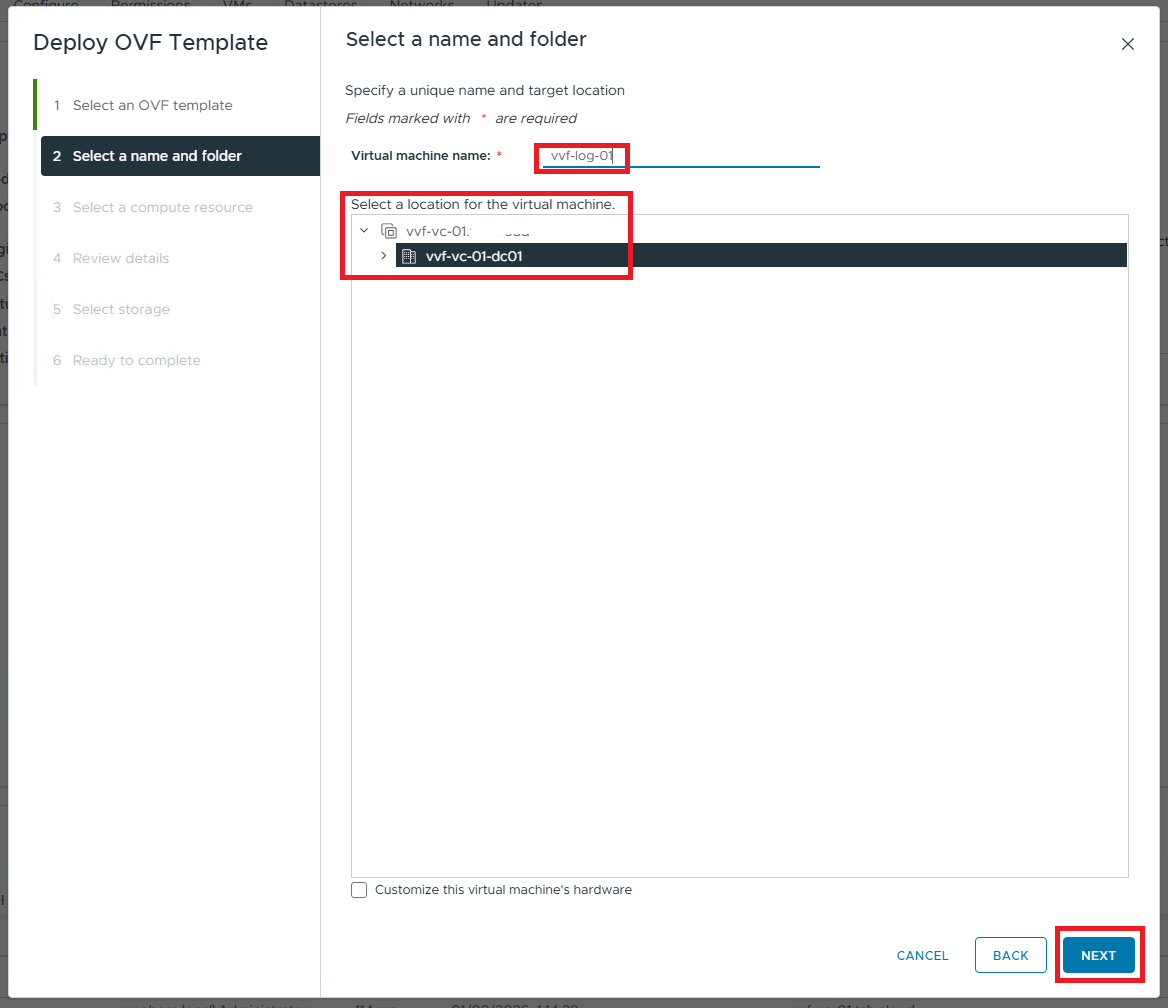Cancel the OVF deployment wizard

click(x=922, y=955)
